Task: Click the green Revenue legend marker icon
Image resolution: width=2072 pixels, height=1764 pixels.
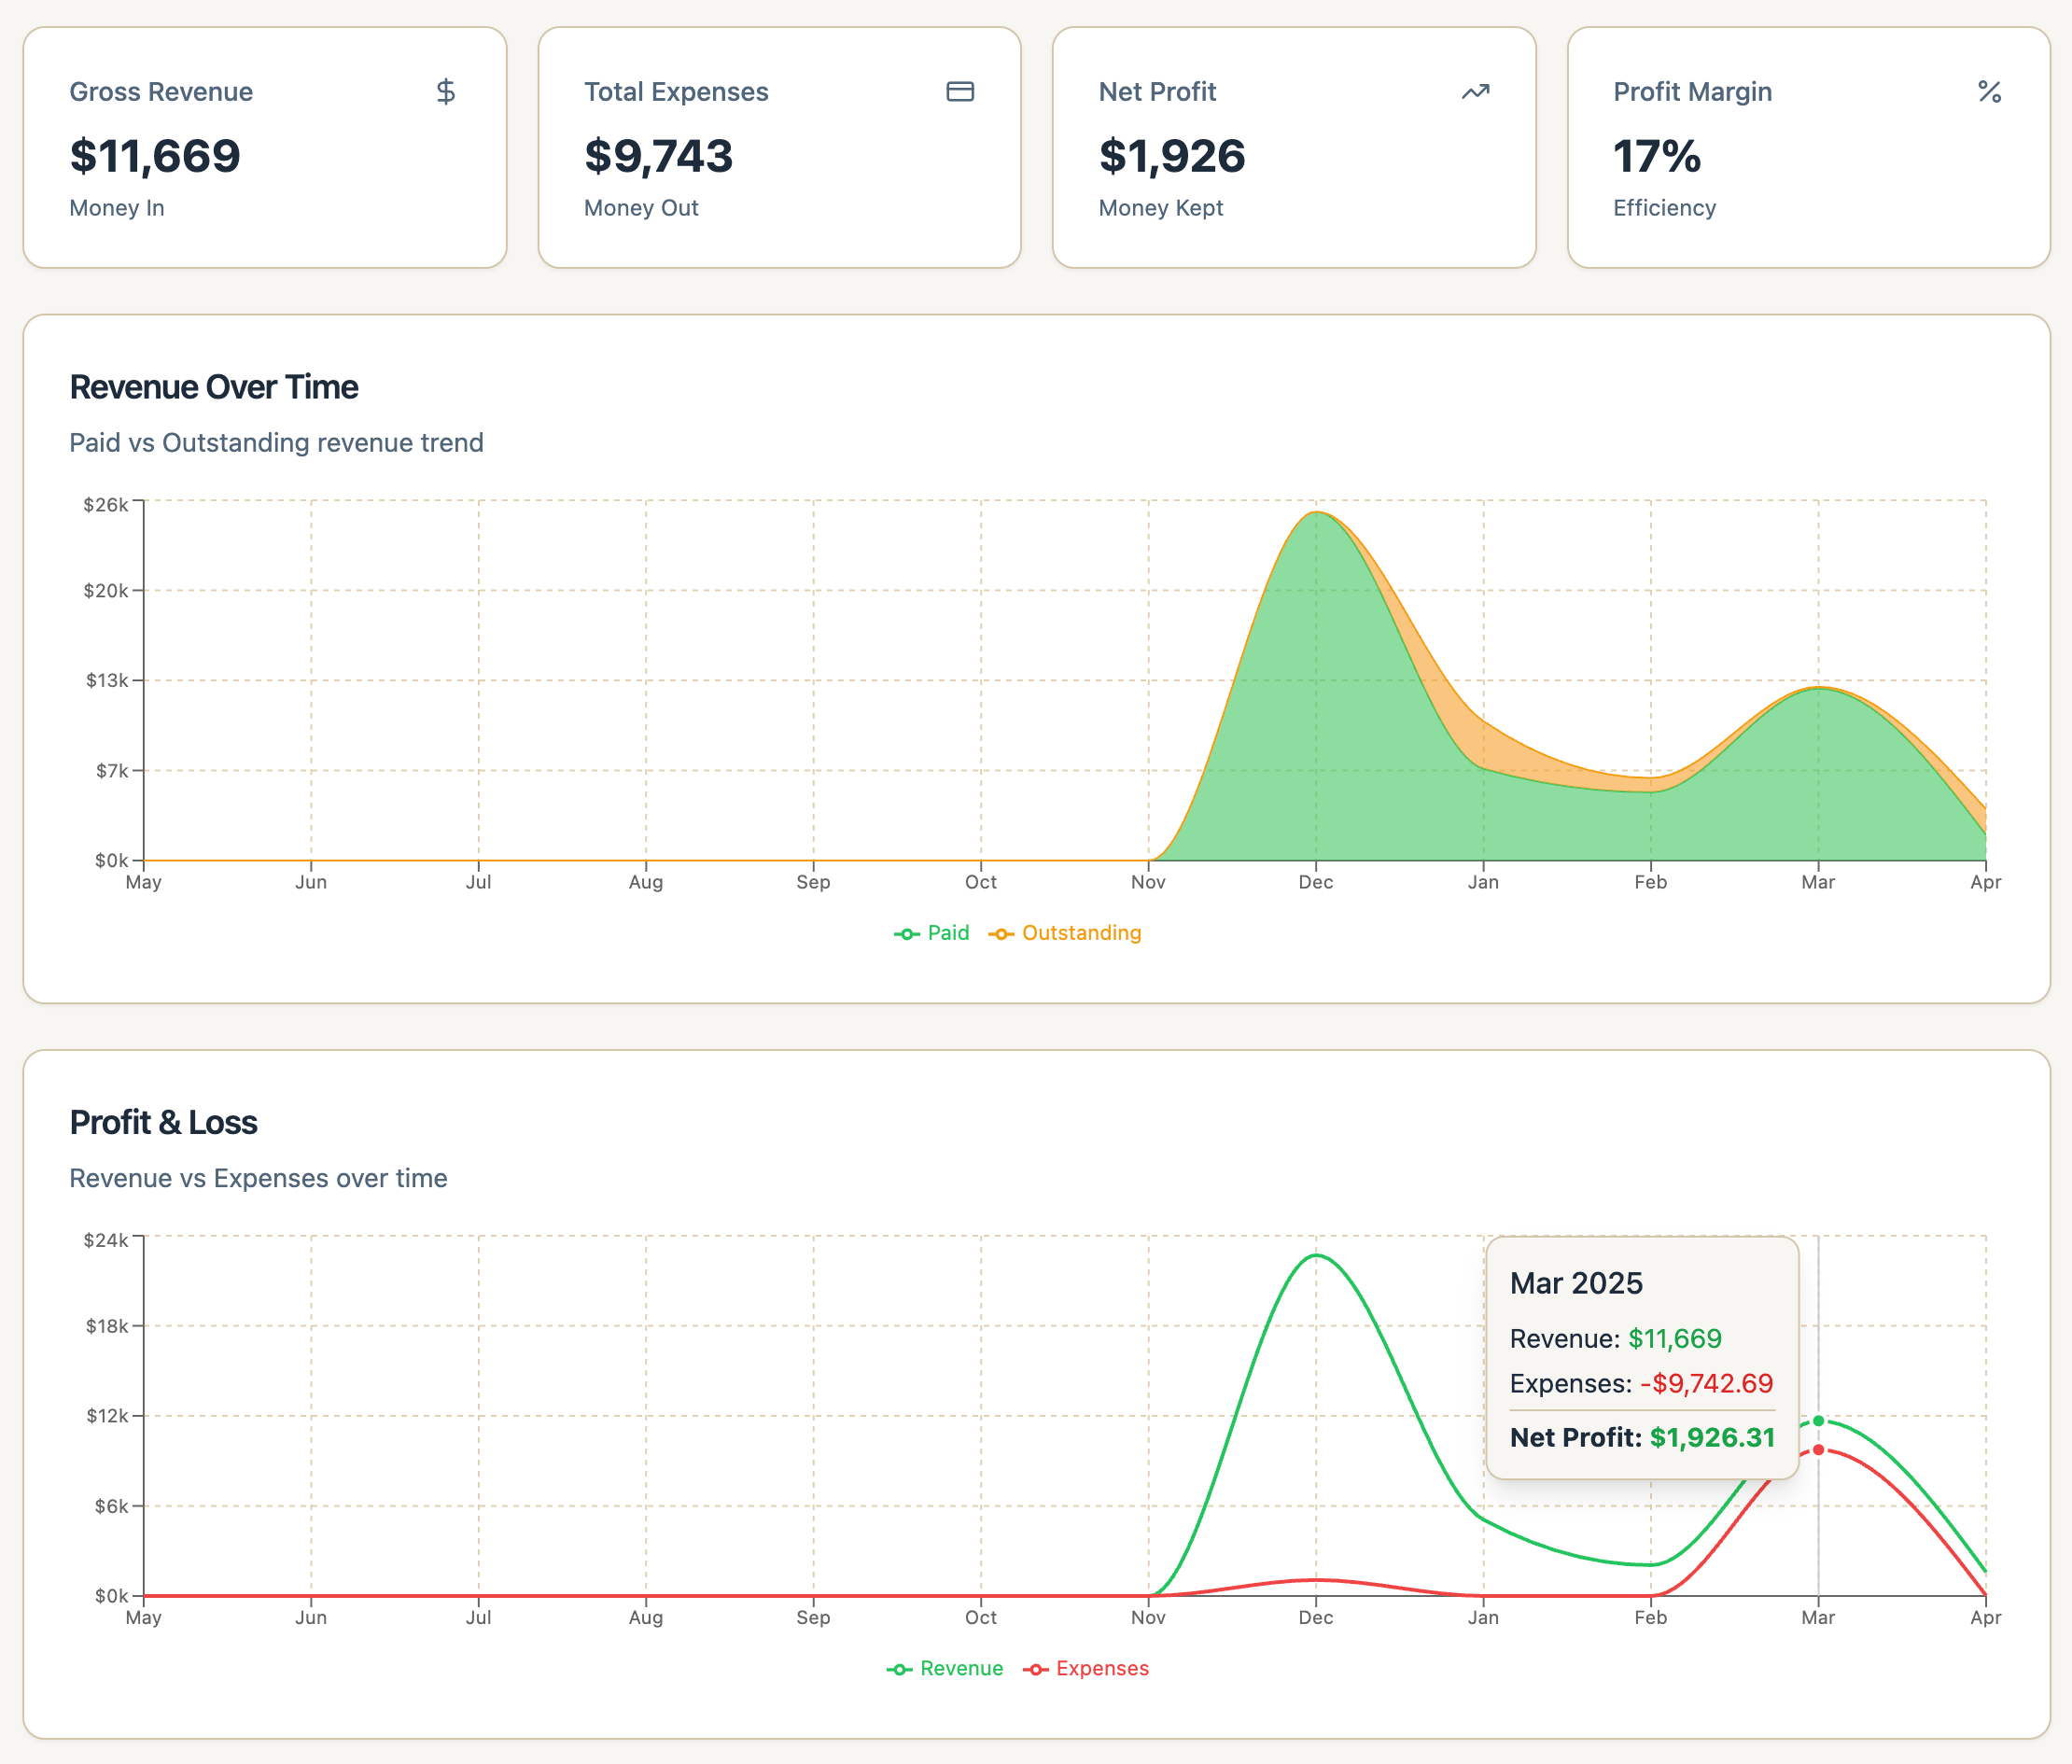Action: (x=899, y=1669)
